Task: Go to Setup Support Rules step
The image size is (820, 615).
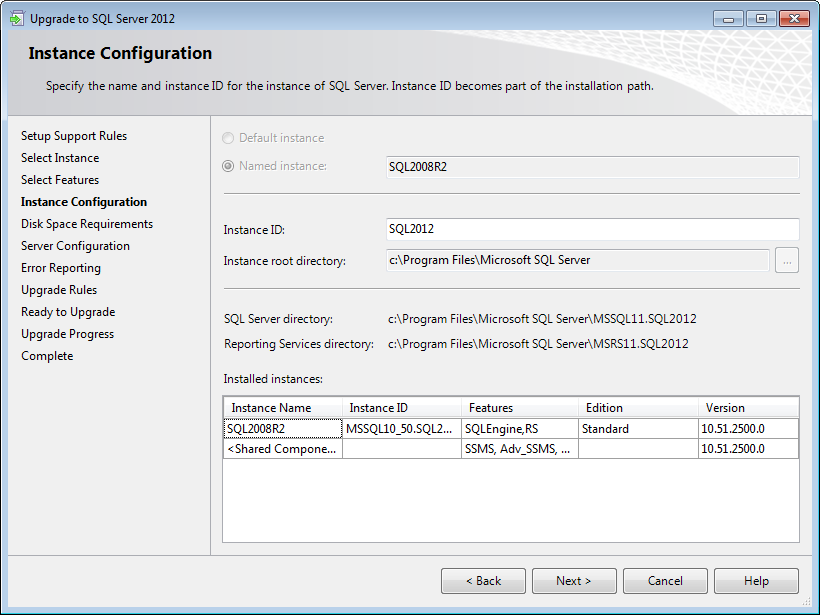Action: coord(74,136)
